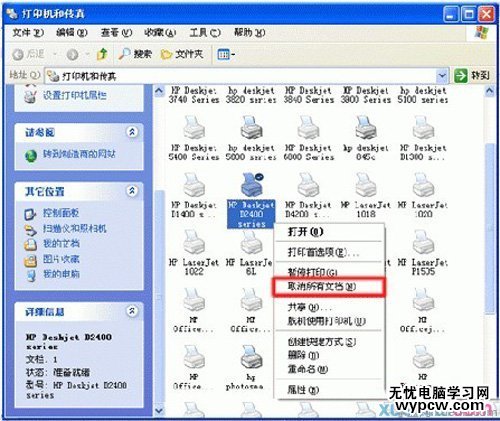The width and height of the screenshot is (500, 421).
Task: Click the Back navigation arrow icon
Action: pos(18,54)
